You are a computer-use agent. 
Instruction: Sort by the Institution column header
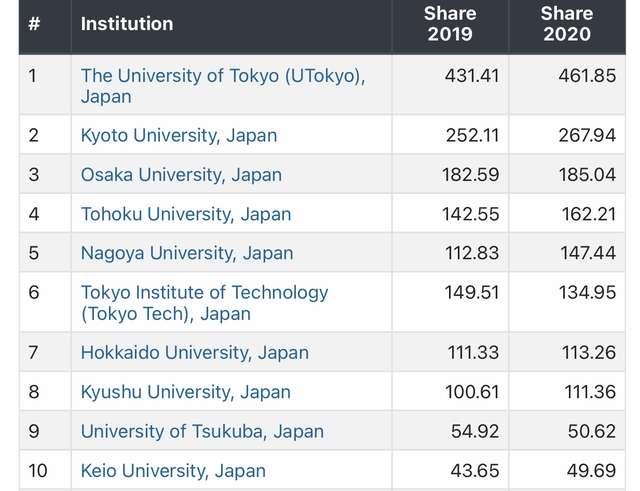pos(127,23)
